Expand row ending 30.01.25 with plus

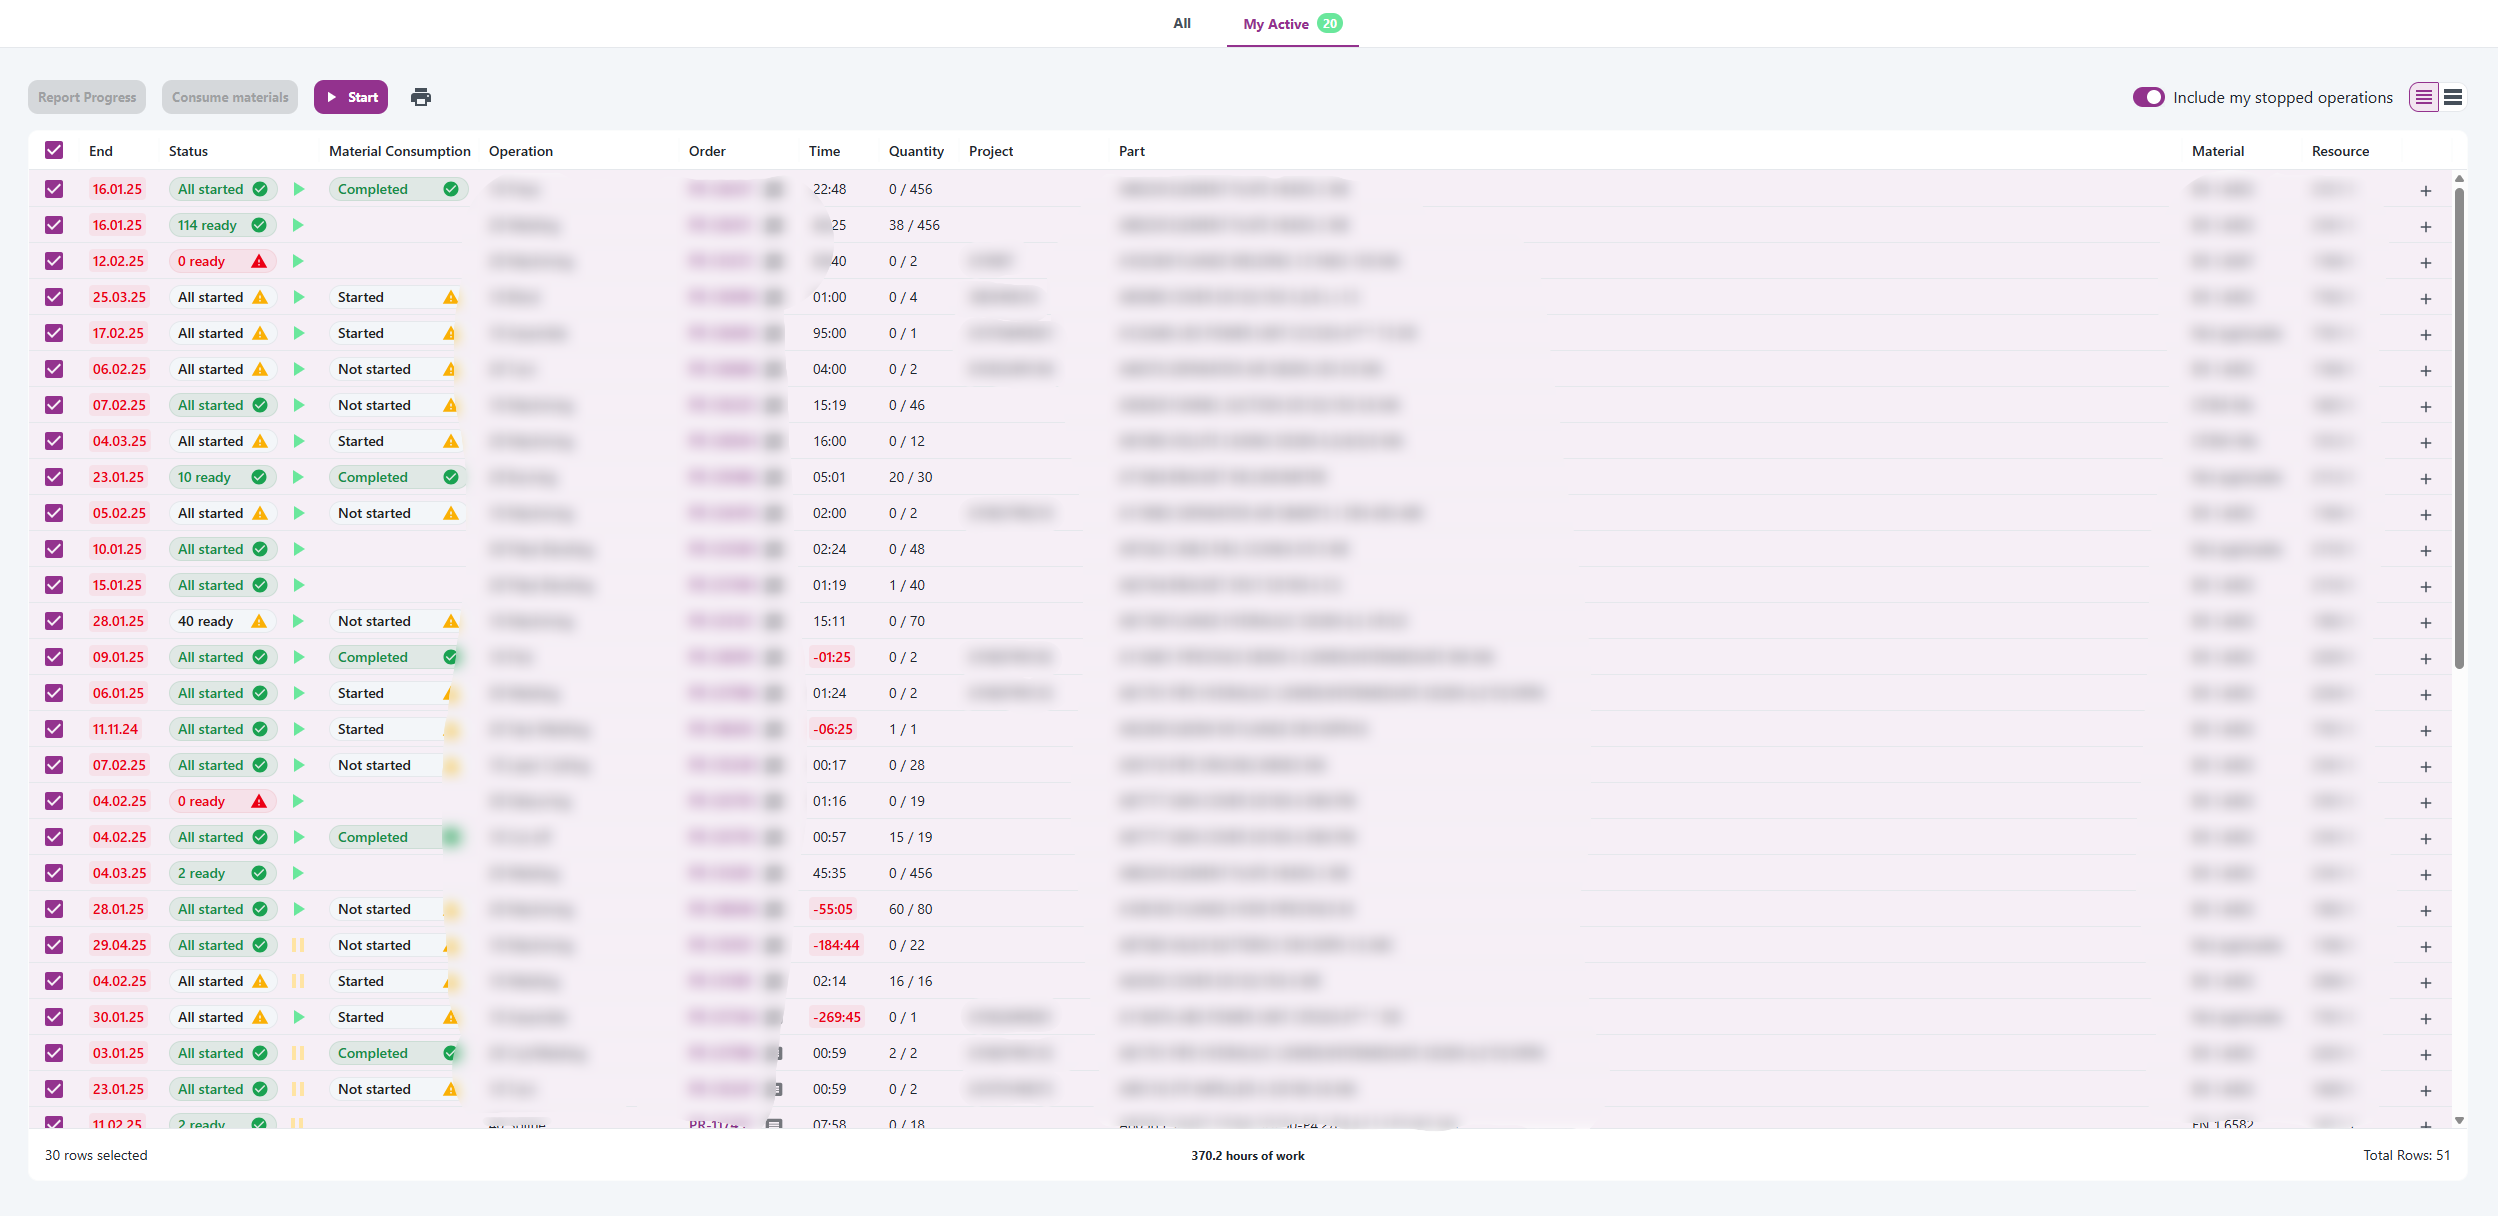tap(2425, 1018)
